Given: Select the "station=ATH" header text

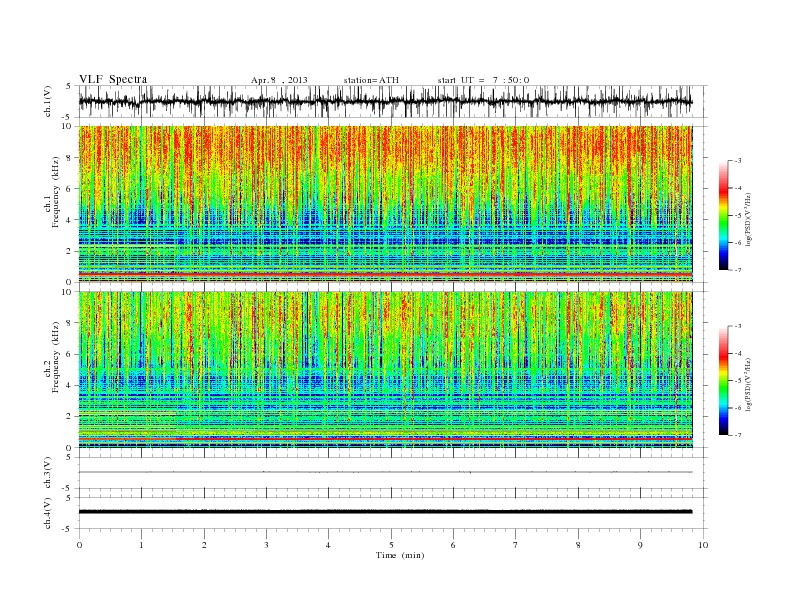Looking at the screenshot, I should [x=371, y=80].
